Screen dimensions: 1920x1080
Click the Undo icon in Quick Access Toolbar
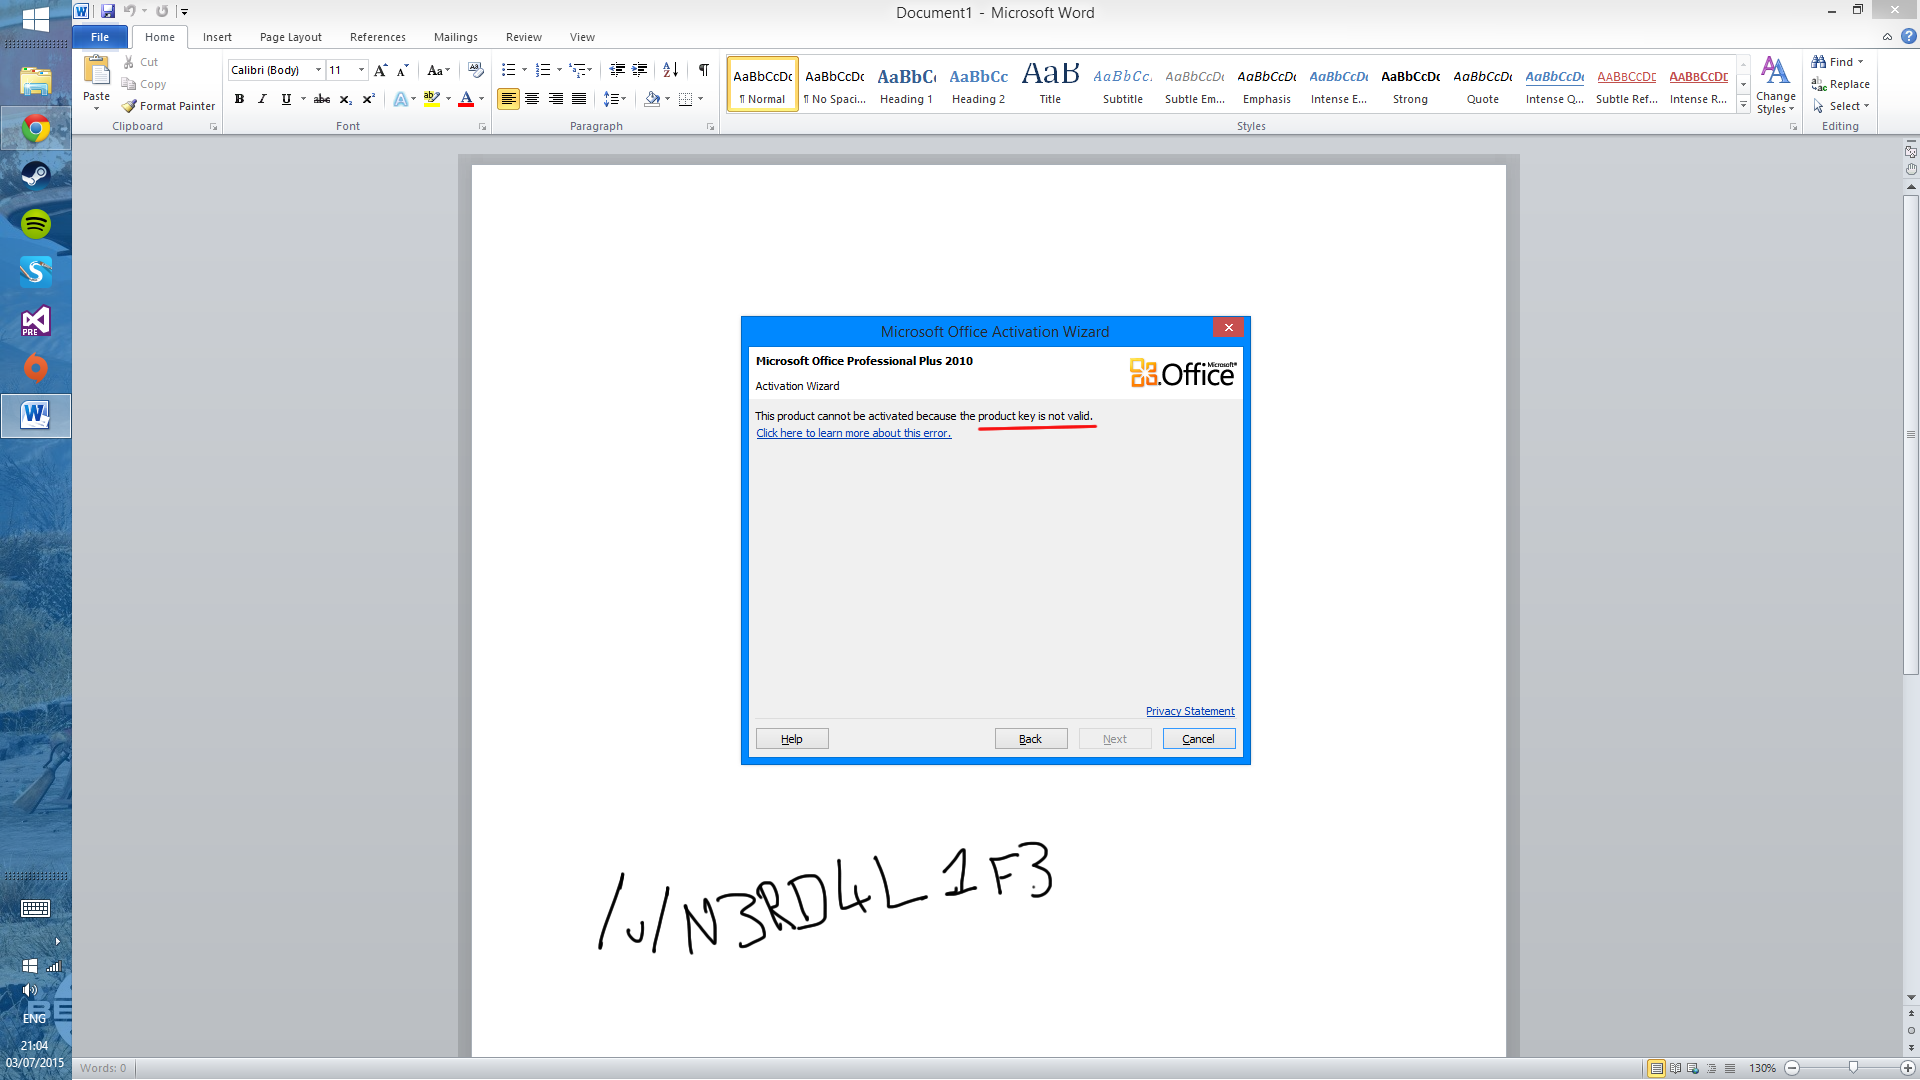[129, 11]
